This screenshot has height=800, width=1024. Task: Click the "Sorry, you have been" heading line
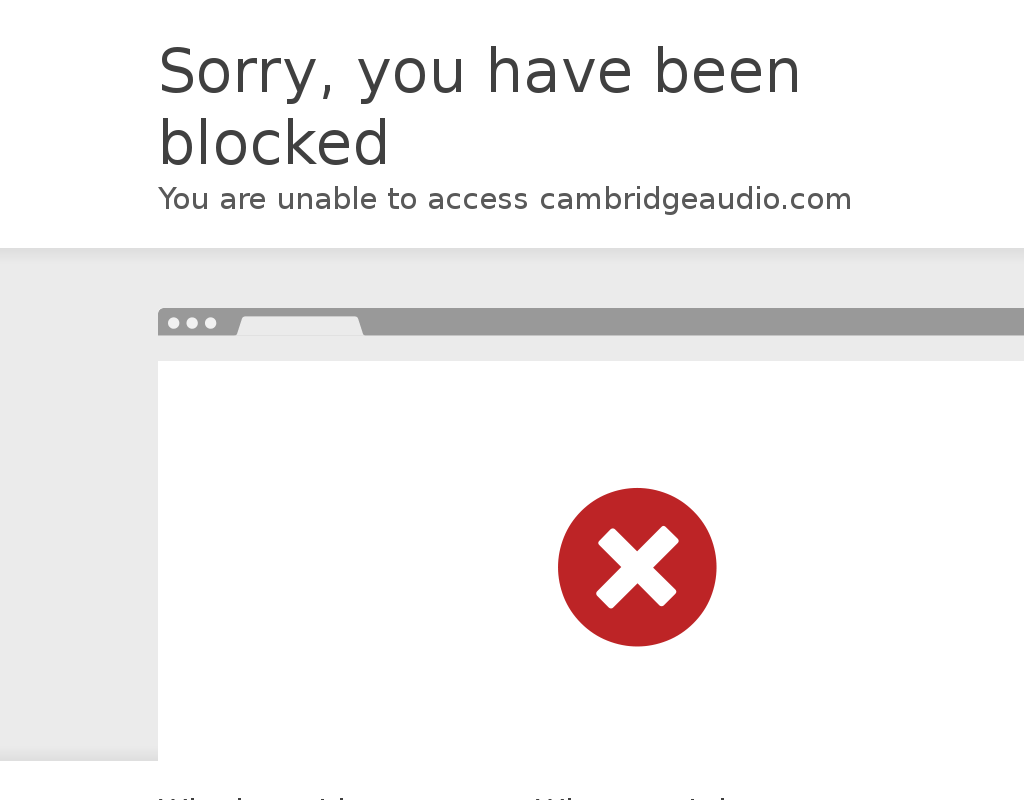click(x=479, y=72)
